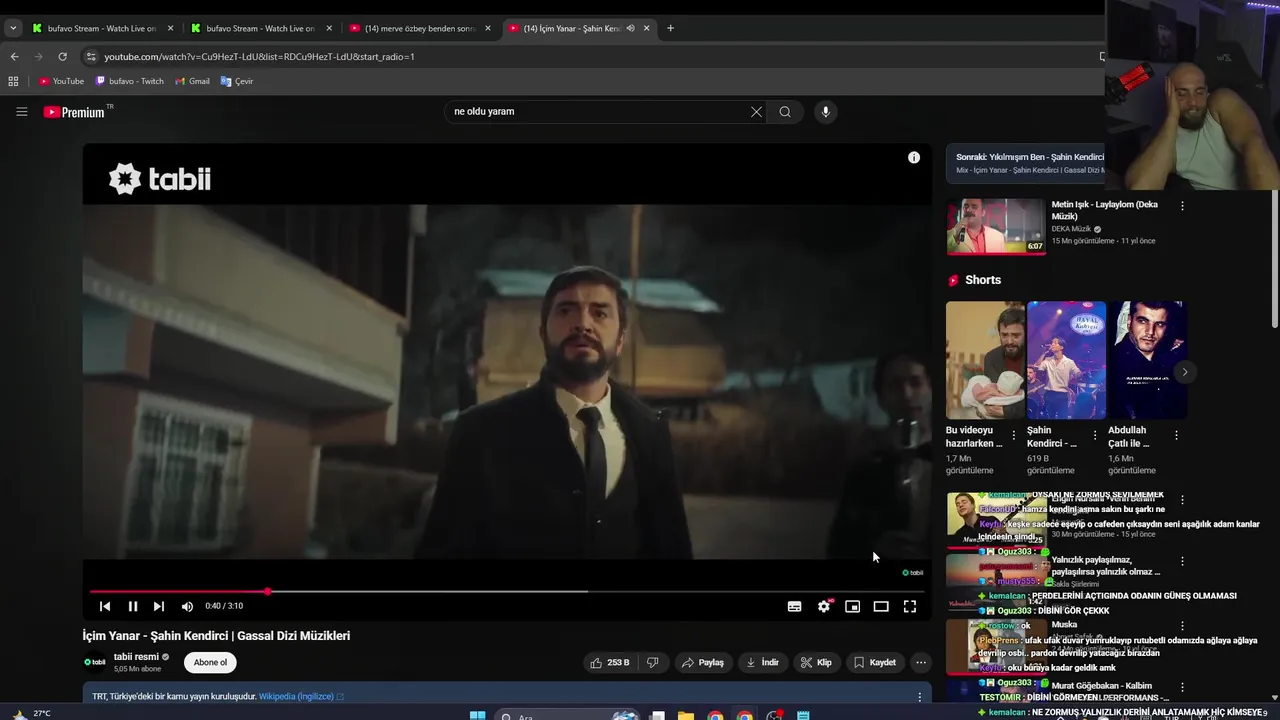The width and height of the screenshot is (1280, 720).
Task: Mute the İçim Yanar tab audio icon
Action: click(x=630, y=28)
